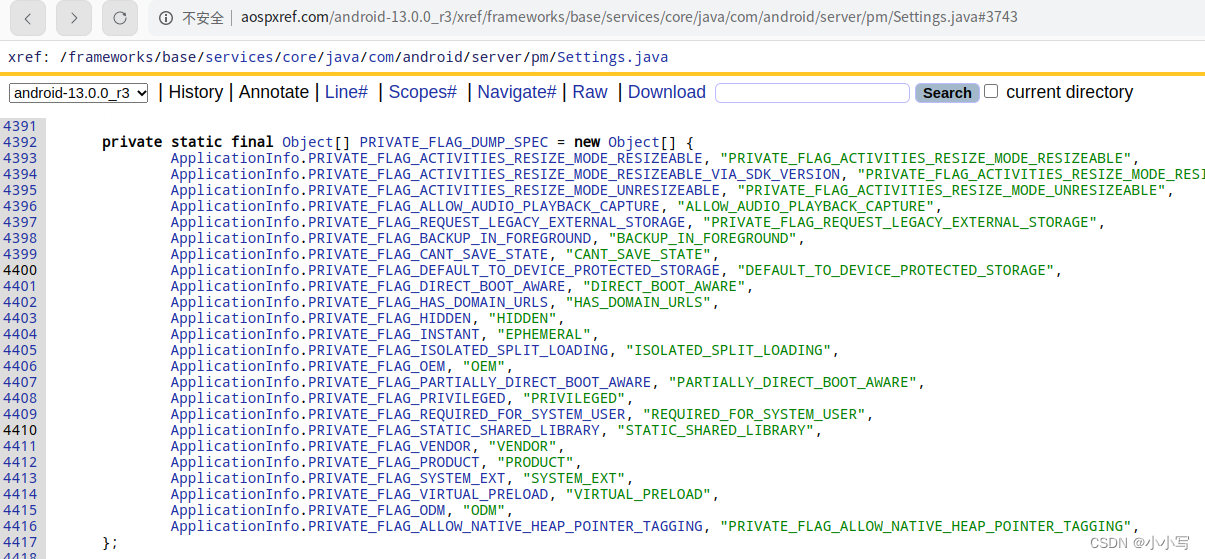Toggle line numbers with Line# link
1205x559 pixels.
(x=346, y=92)
